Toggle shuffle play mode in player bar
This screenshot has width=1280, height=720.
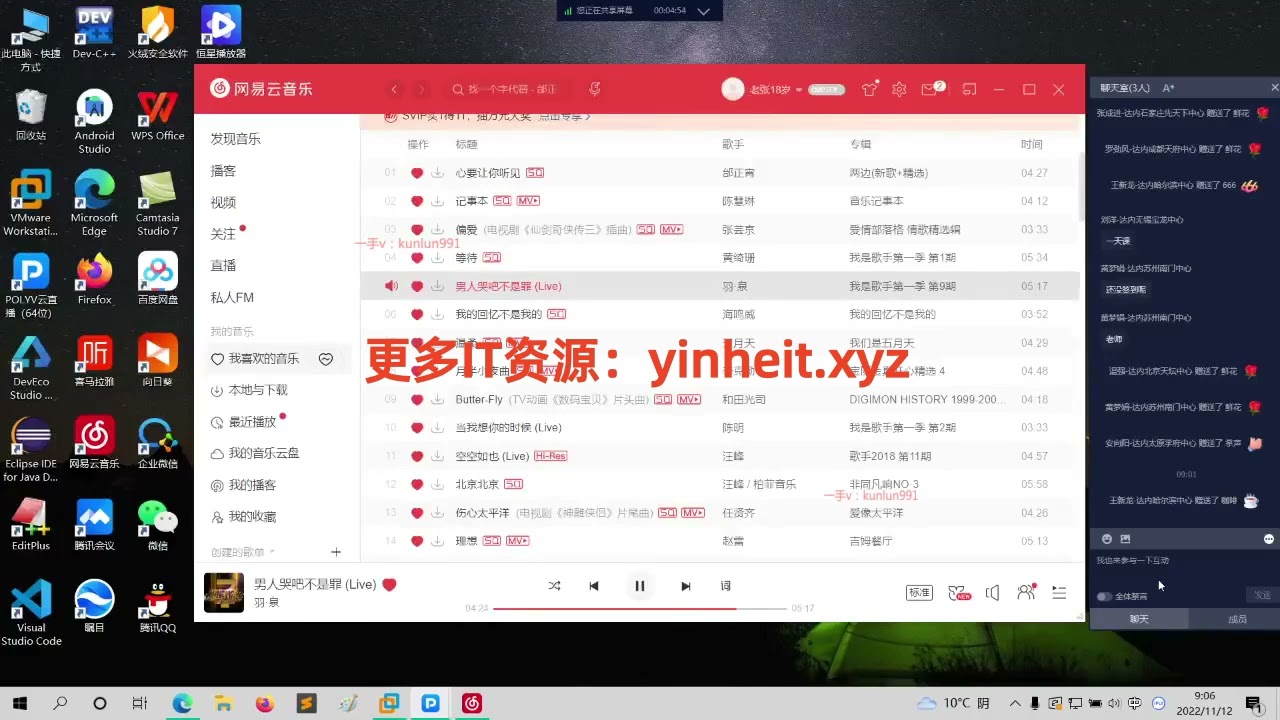coord(554,586)
